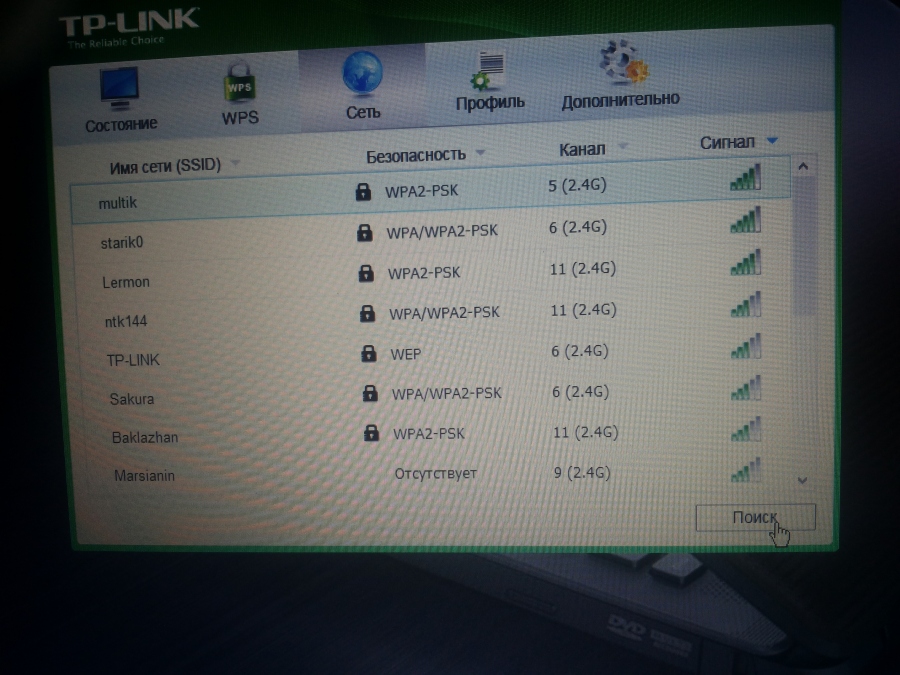
Task: Open the Состояние monitor icon
Action: tap(119, 88)
